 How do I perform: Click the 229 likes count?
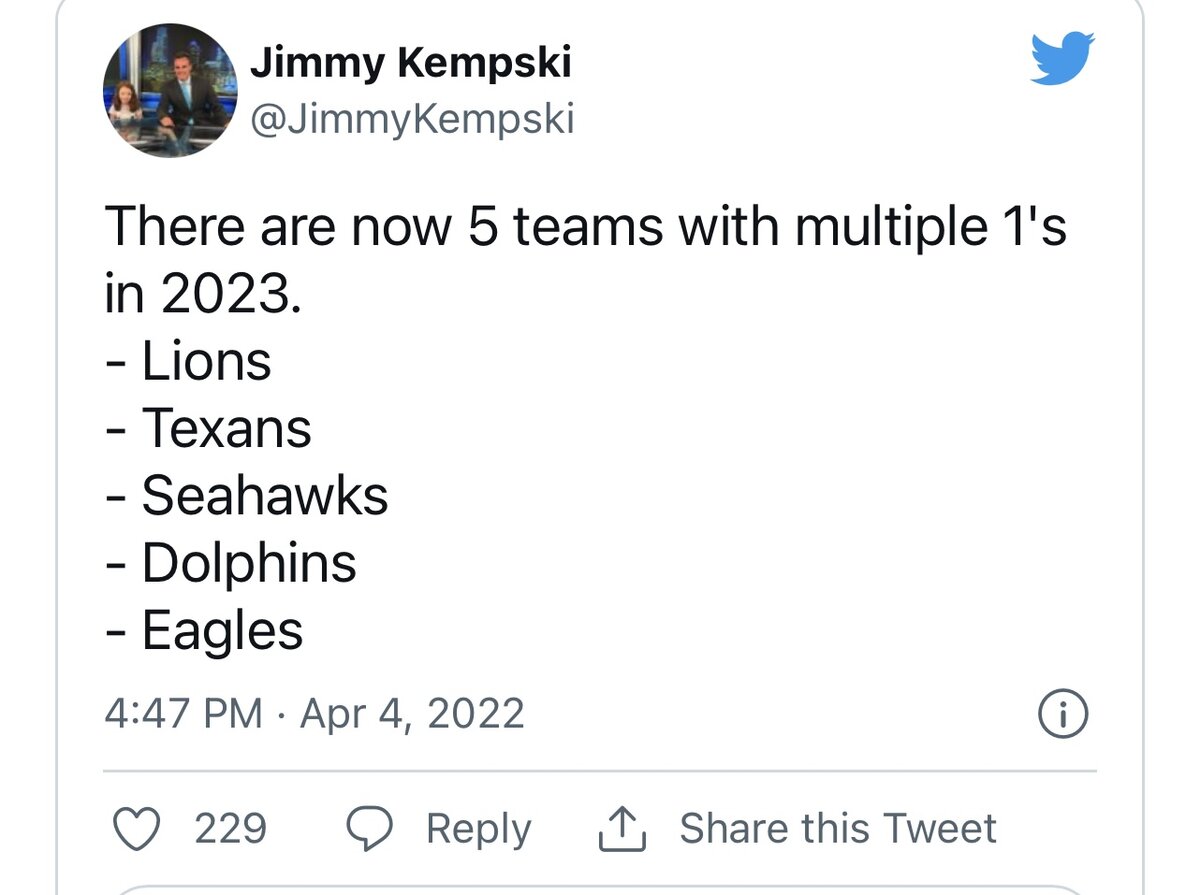click(230, 828)
